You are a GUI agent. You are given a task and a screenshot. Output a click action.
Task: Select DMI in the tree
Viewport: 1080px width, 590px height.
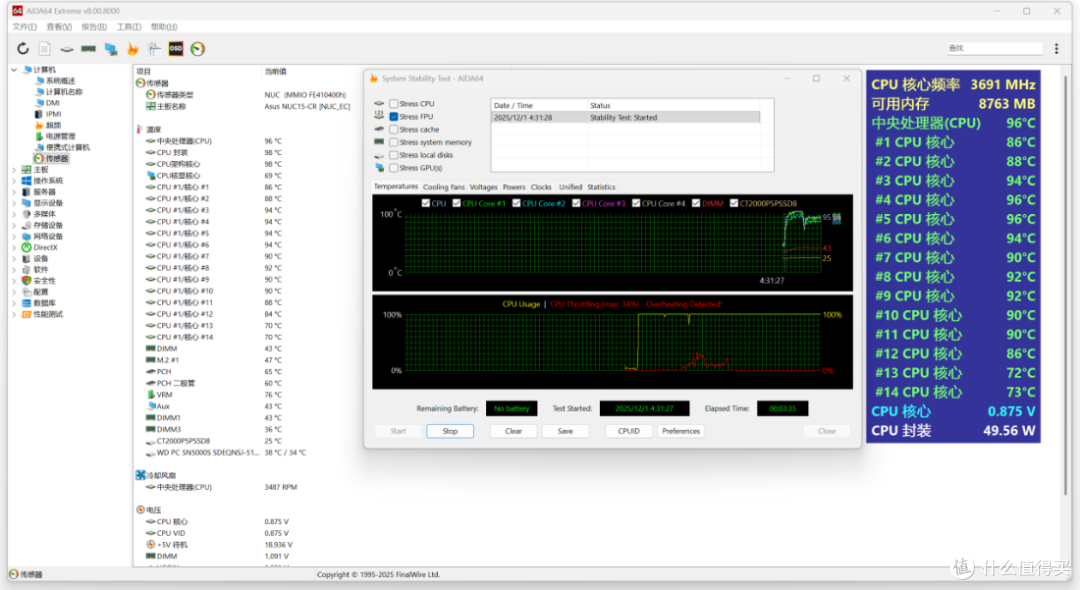tap(52, 103)
